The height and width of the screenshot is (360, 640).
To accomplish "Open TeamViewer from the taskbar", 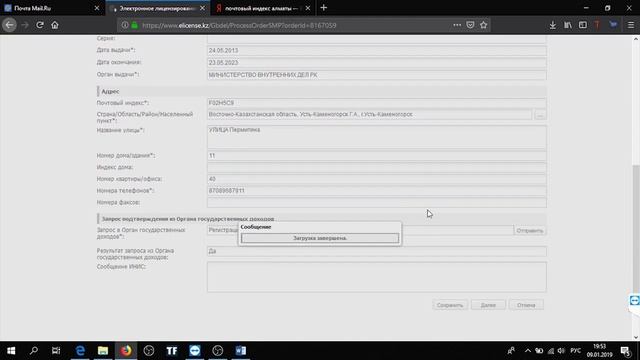I will 195,351.
